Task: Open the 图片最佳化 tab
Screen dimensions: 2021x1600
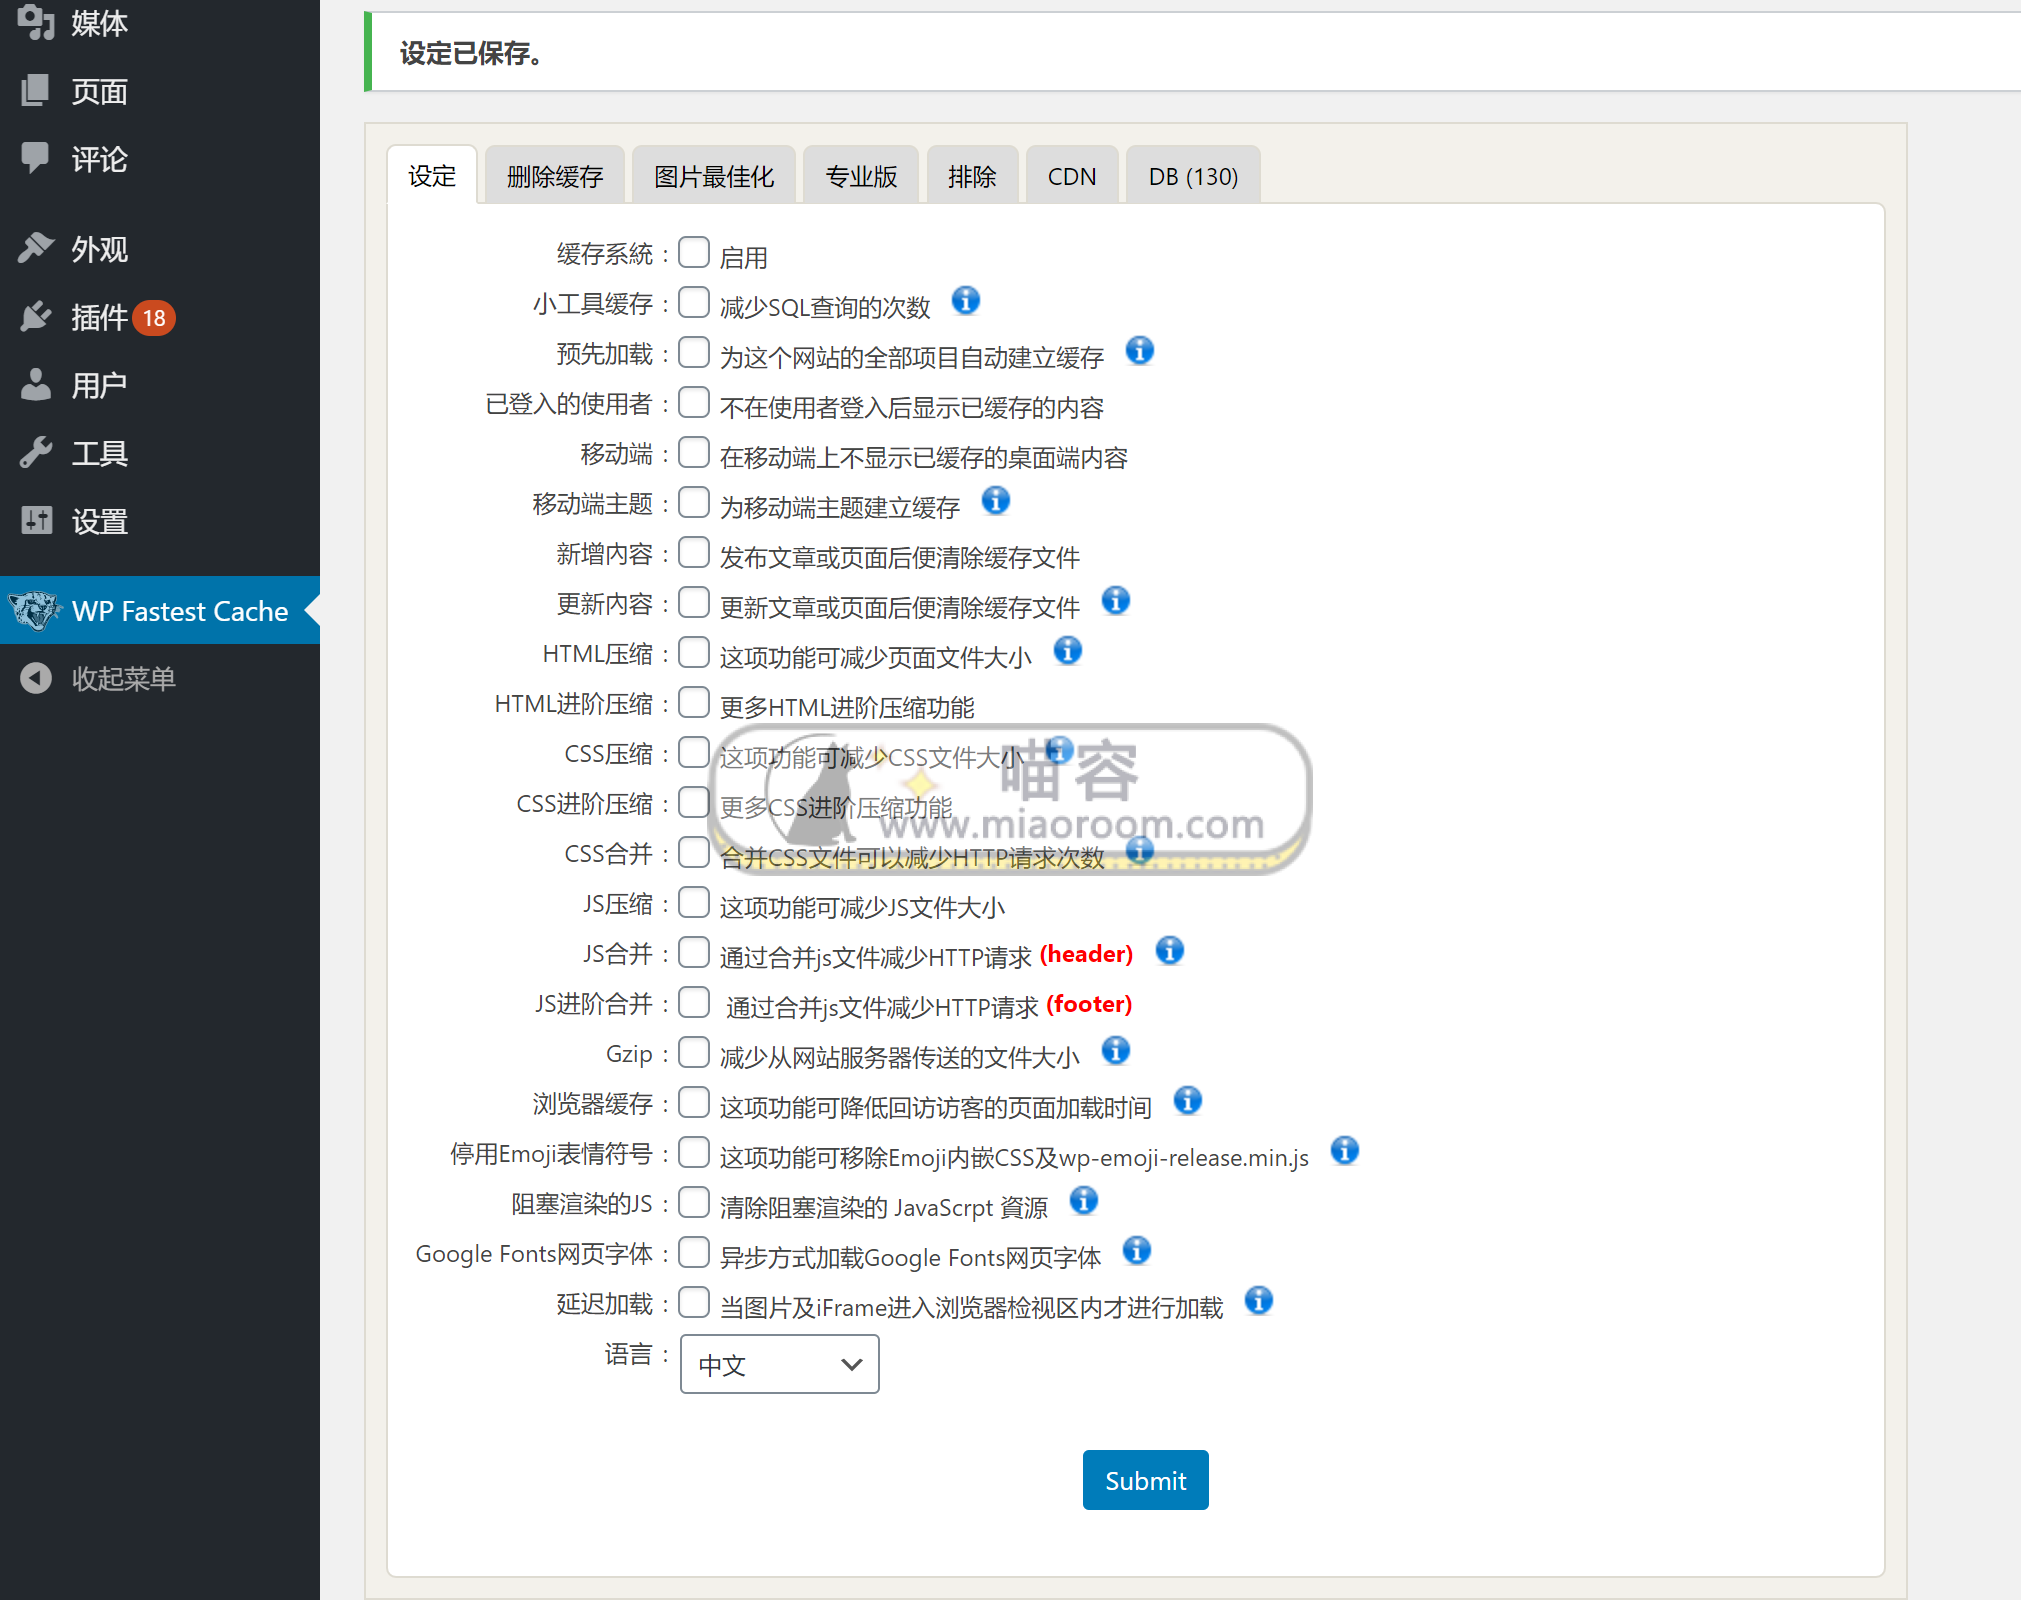Action: [x=714, y=176]
